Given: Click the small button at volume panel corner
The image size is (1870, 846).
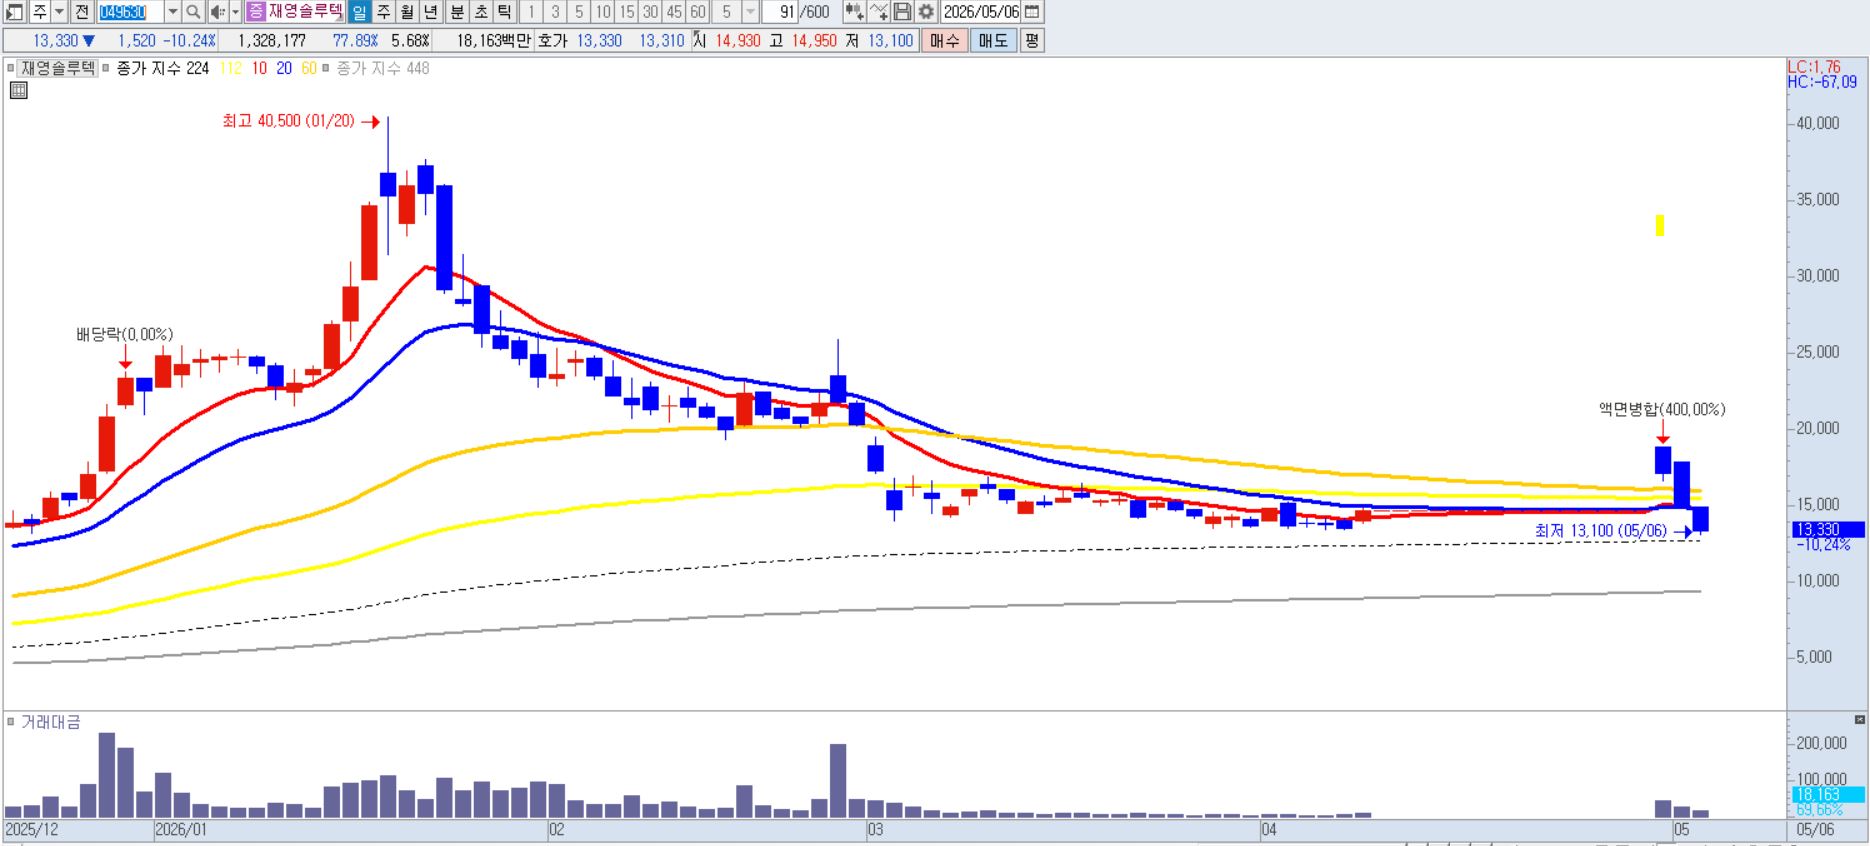Looking at the screenshot, I should [1860, 719].
